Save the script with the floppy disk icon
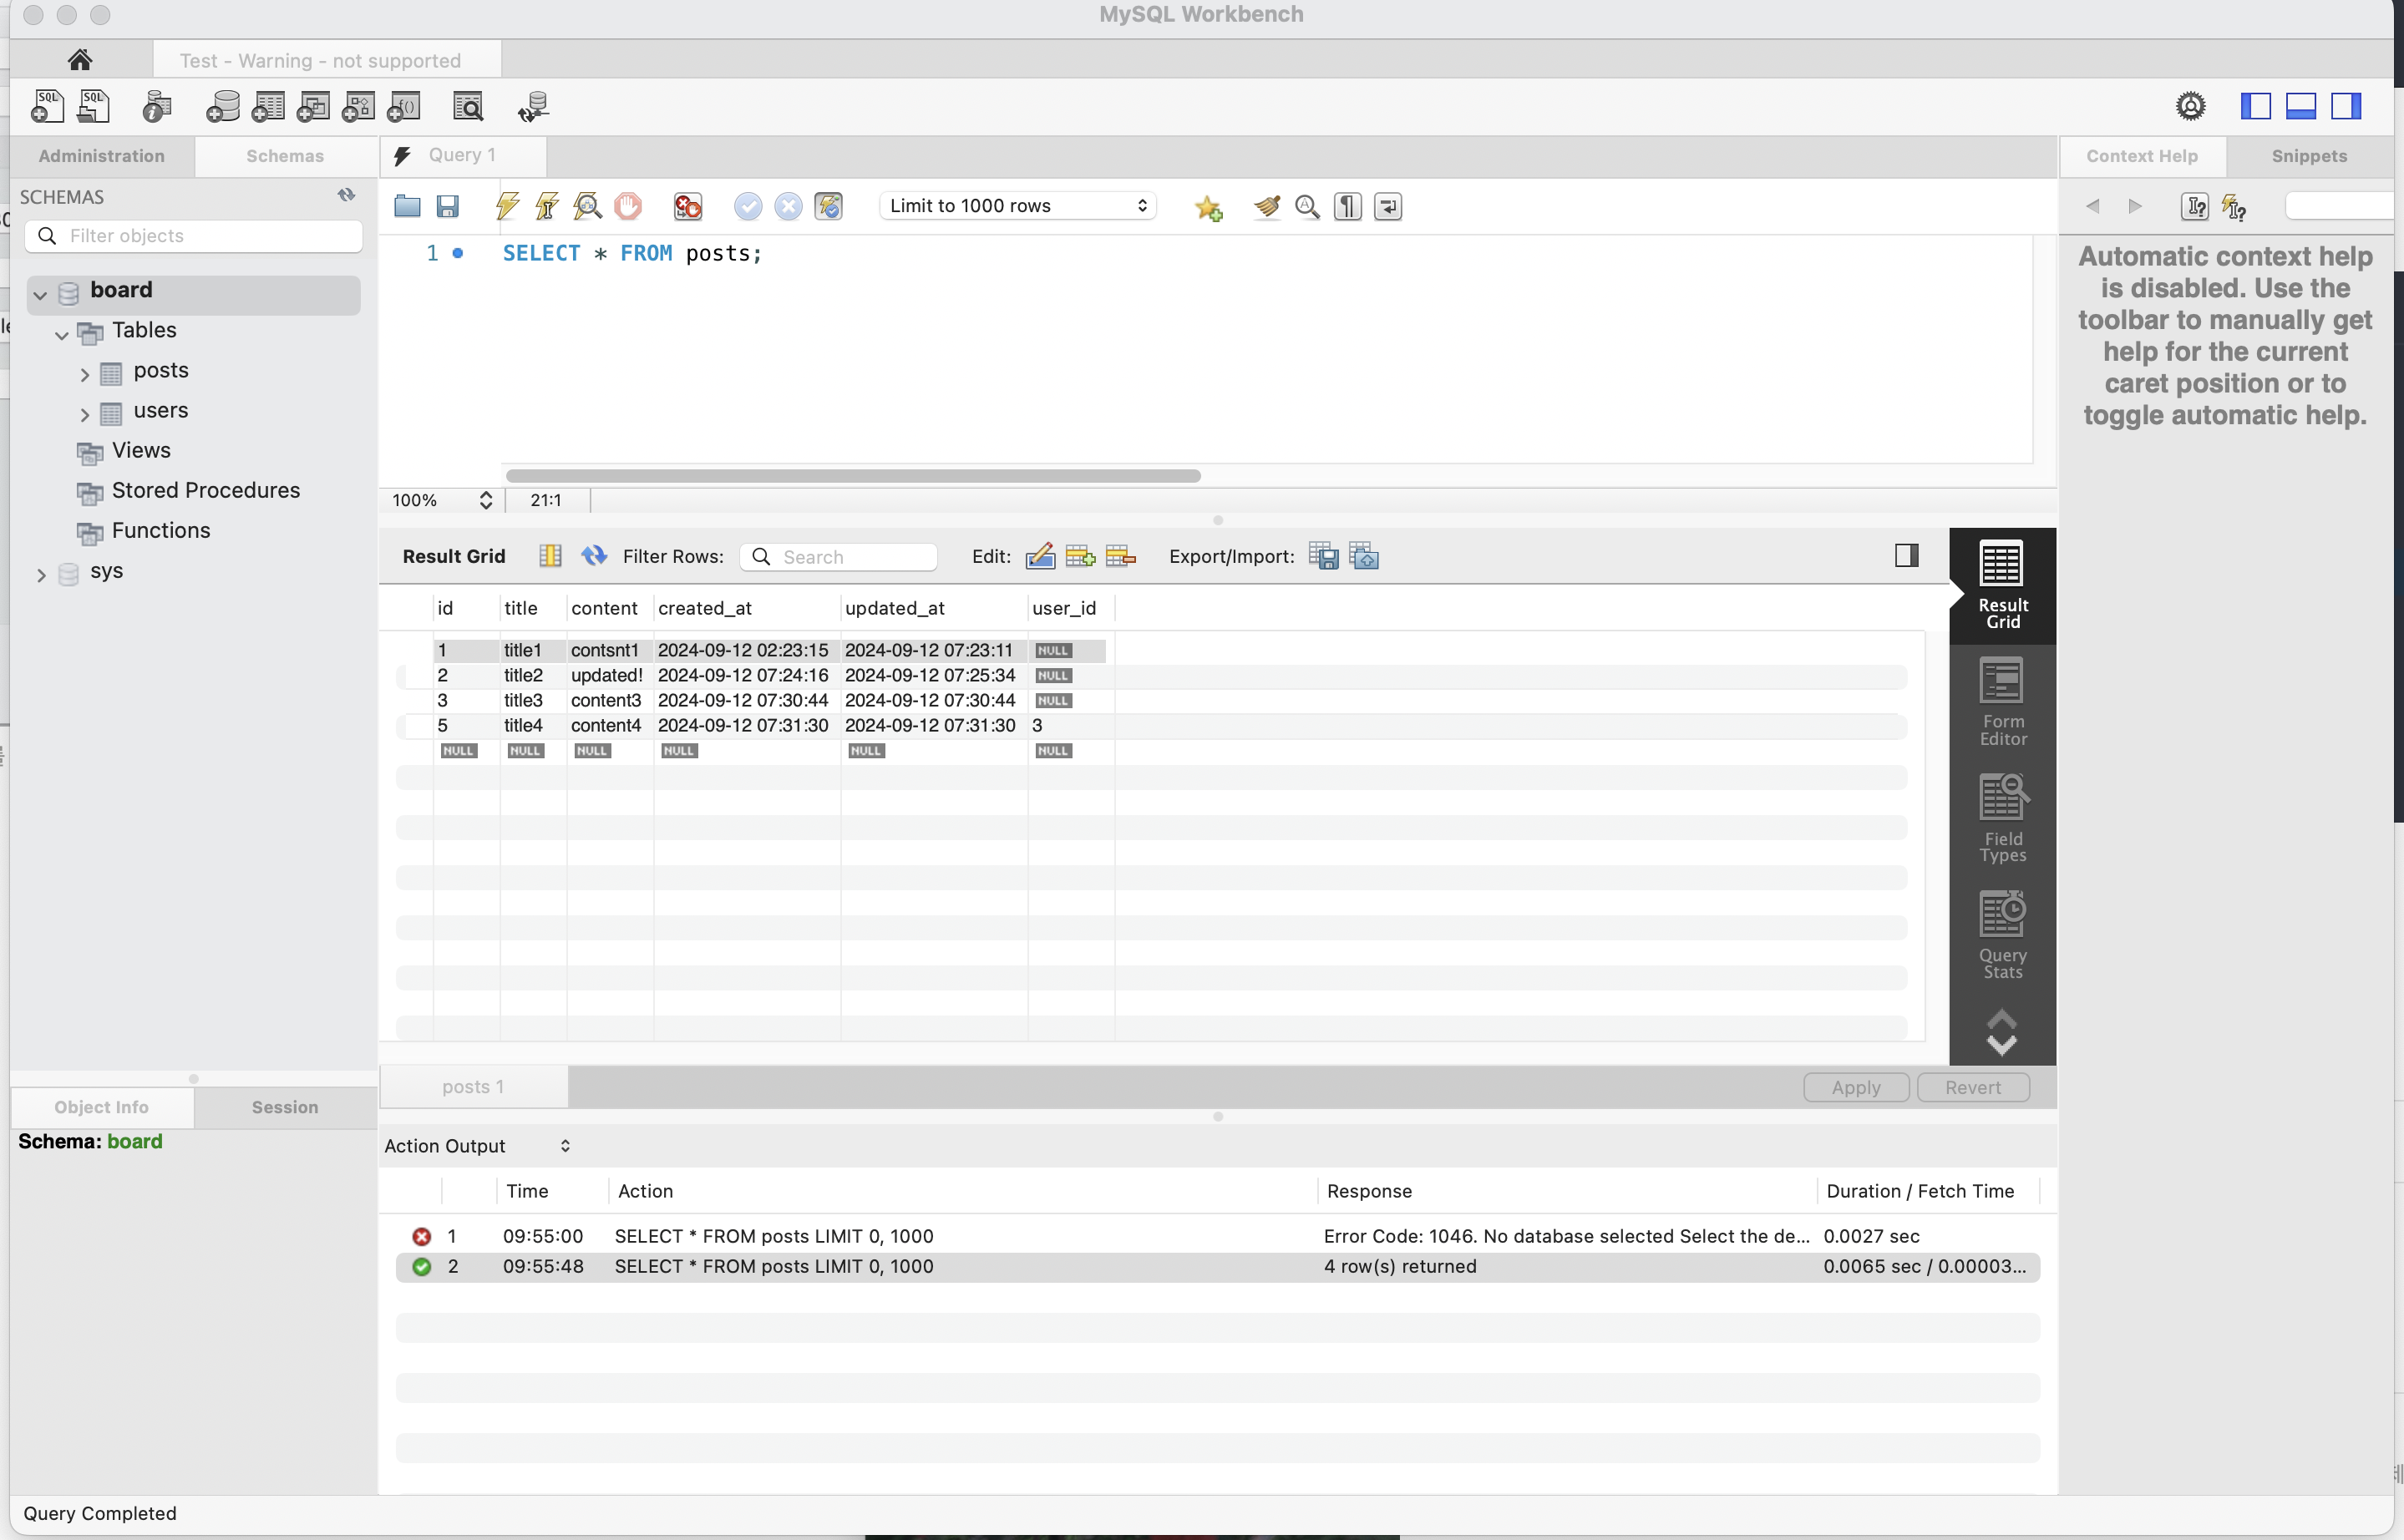 tap(448, 206)
